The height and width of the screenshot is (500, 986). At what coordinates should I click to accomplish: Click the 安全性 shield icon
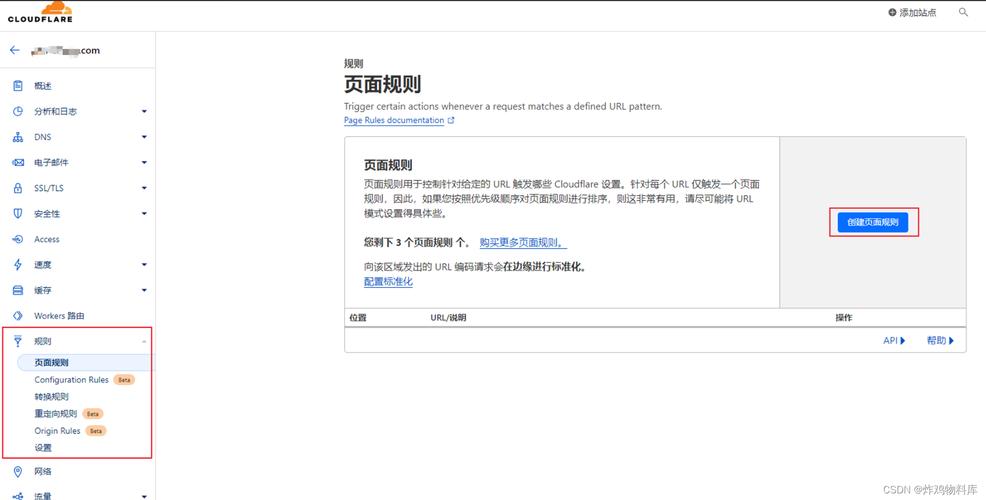point(18,214)
